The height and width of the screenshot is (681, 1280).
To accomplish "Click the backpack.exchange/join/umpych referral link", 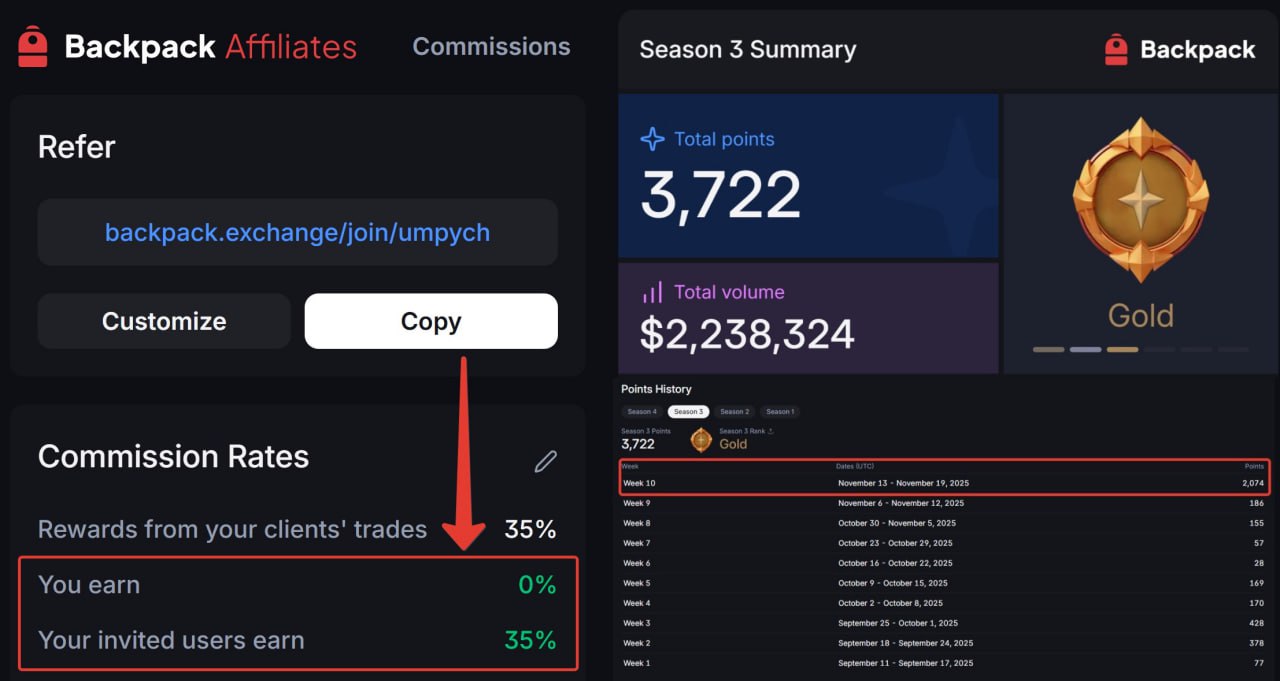I will 297,233.
